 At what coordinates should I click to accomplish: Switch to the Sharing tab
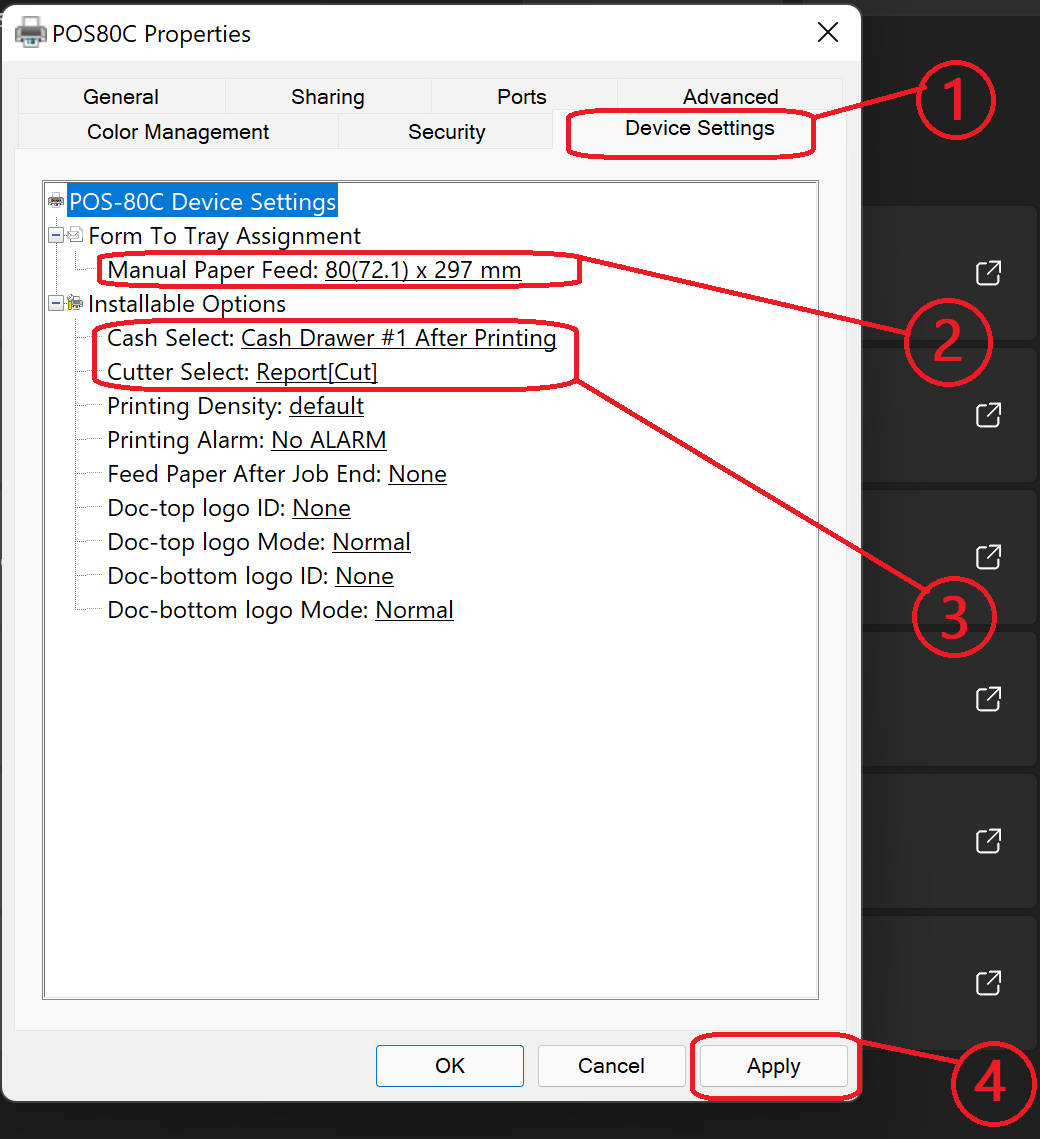(x=328, y=97)
